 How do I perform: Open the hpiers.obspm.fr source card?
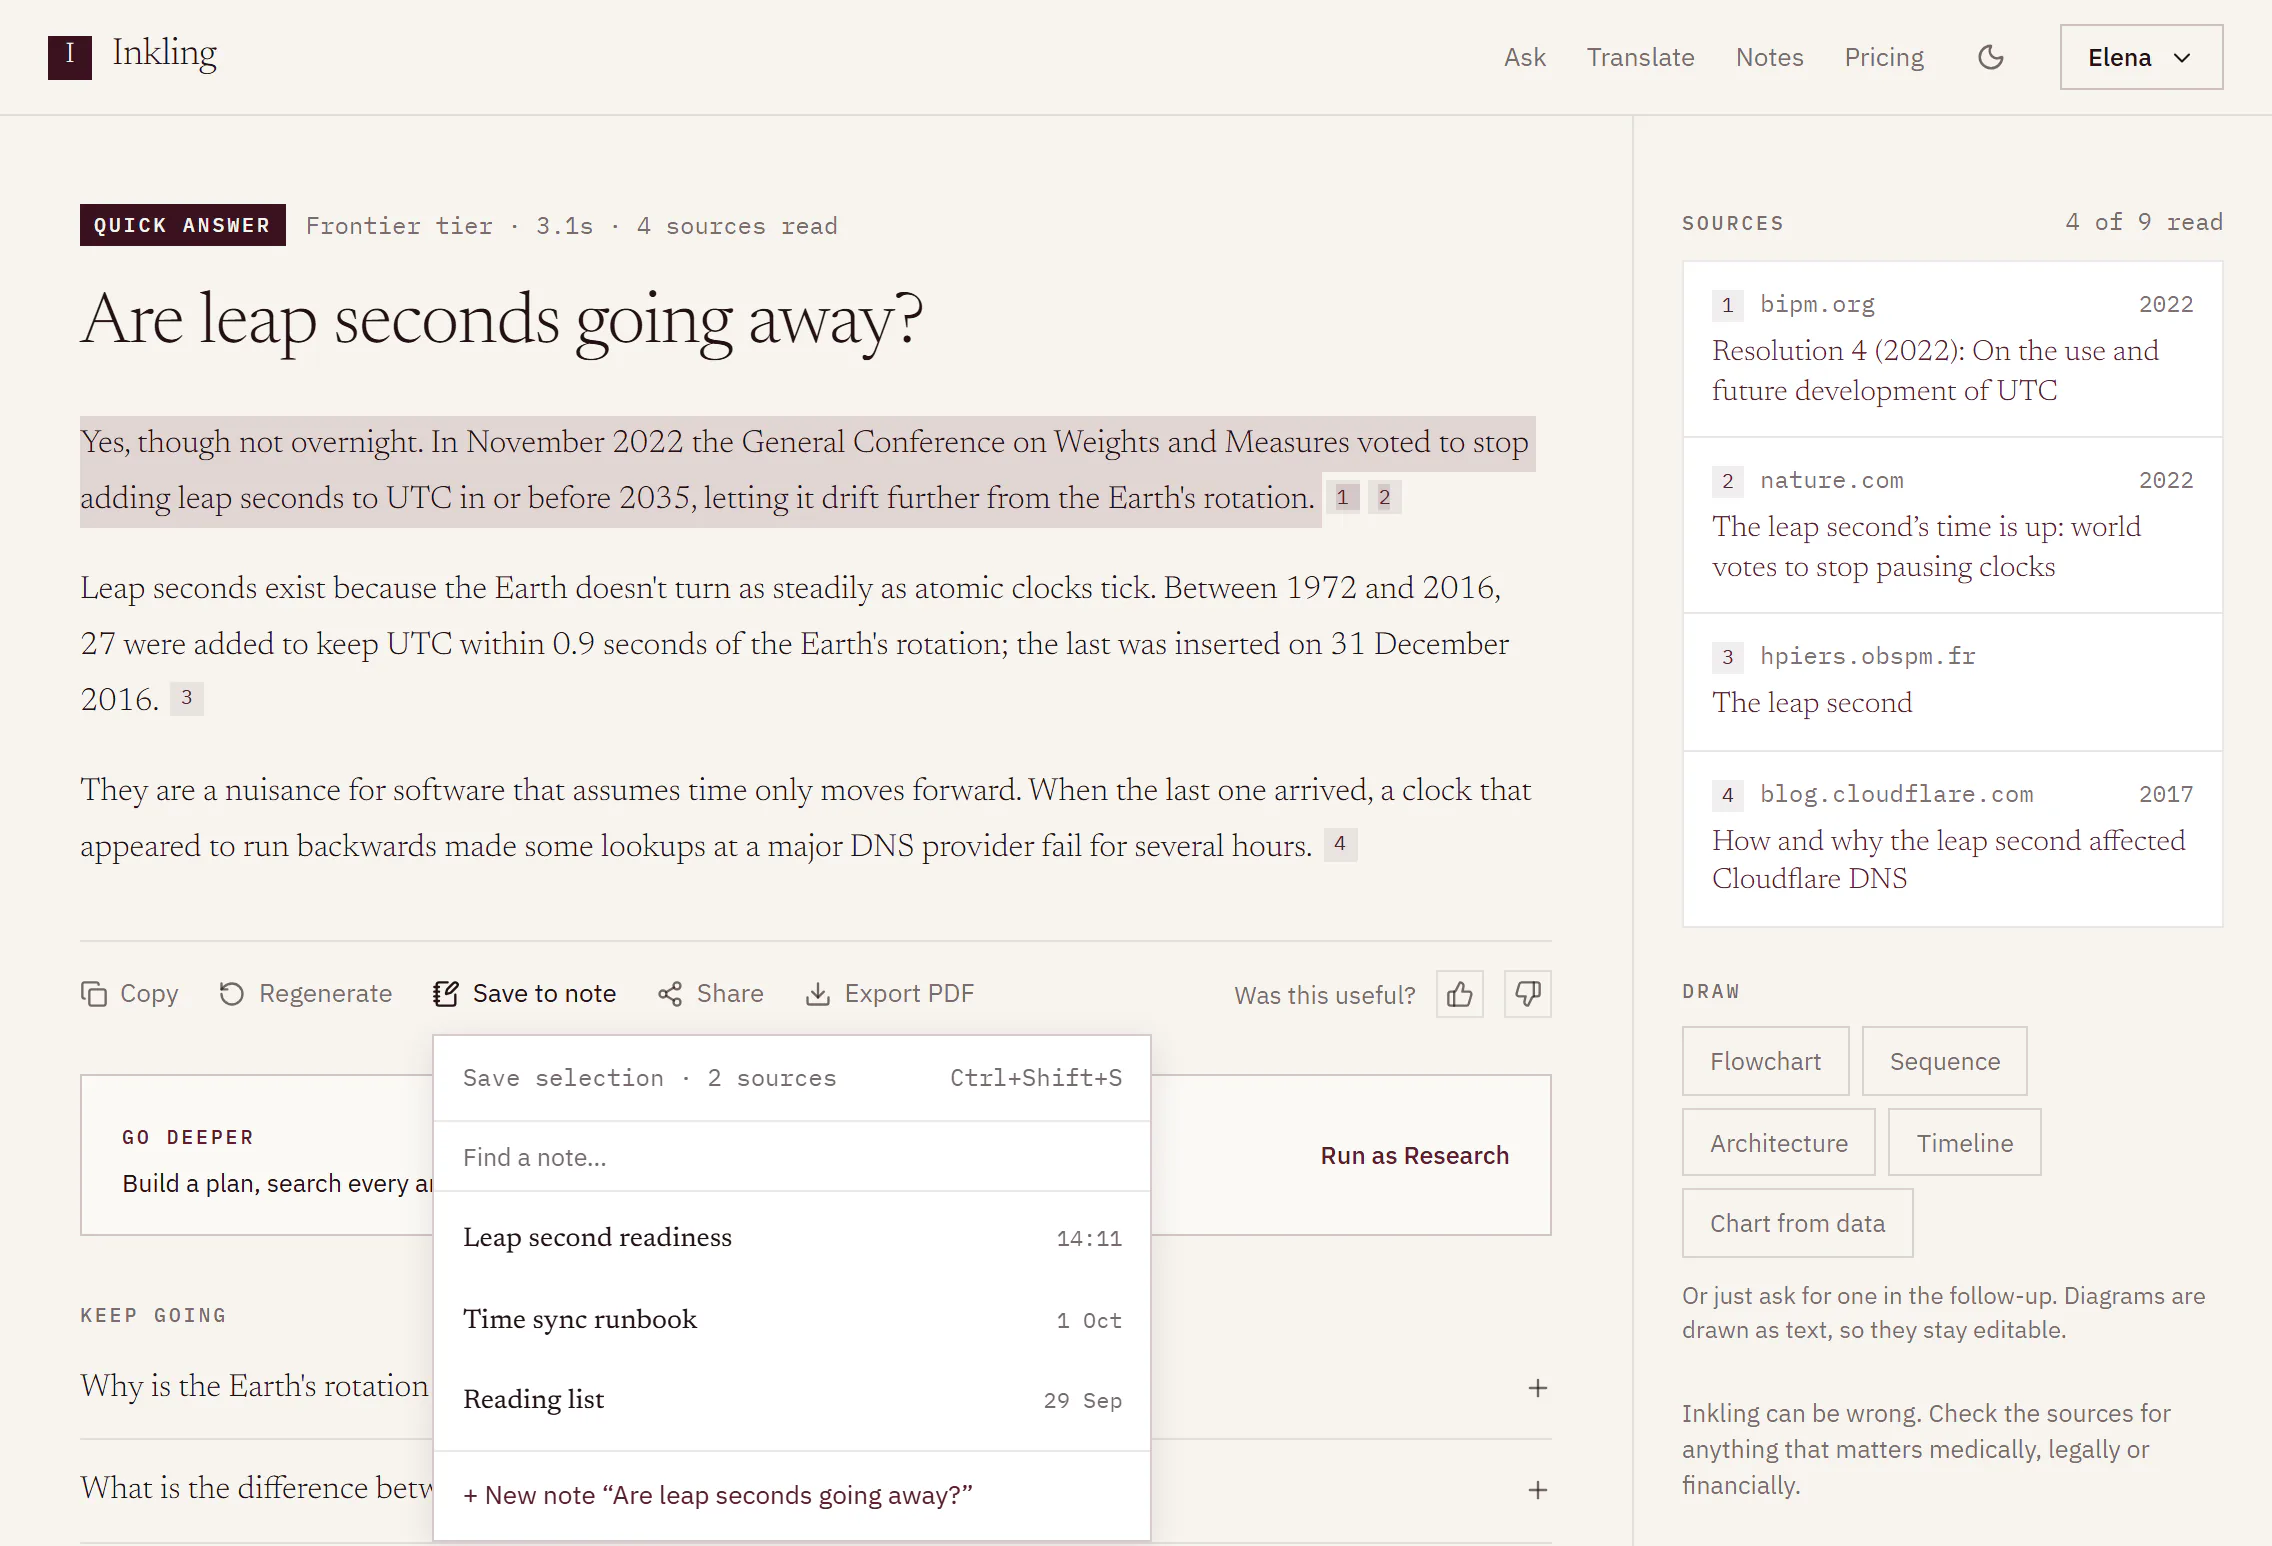(x=1952, y=682)
